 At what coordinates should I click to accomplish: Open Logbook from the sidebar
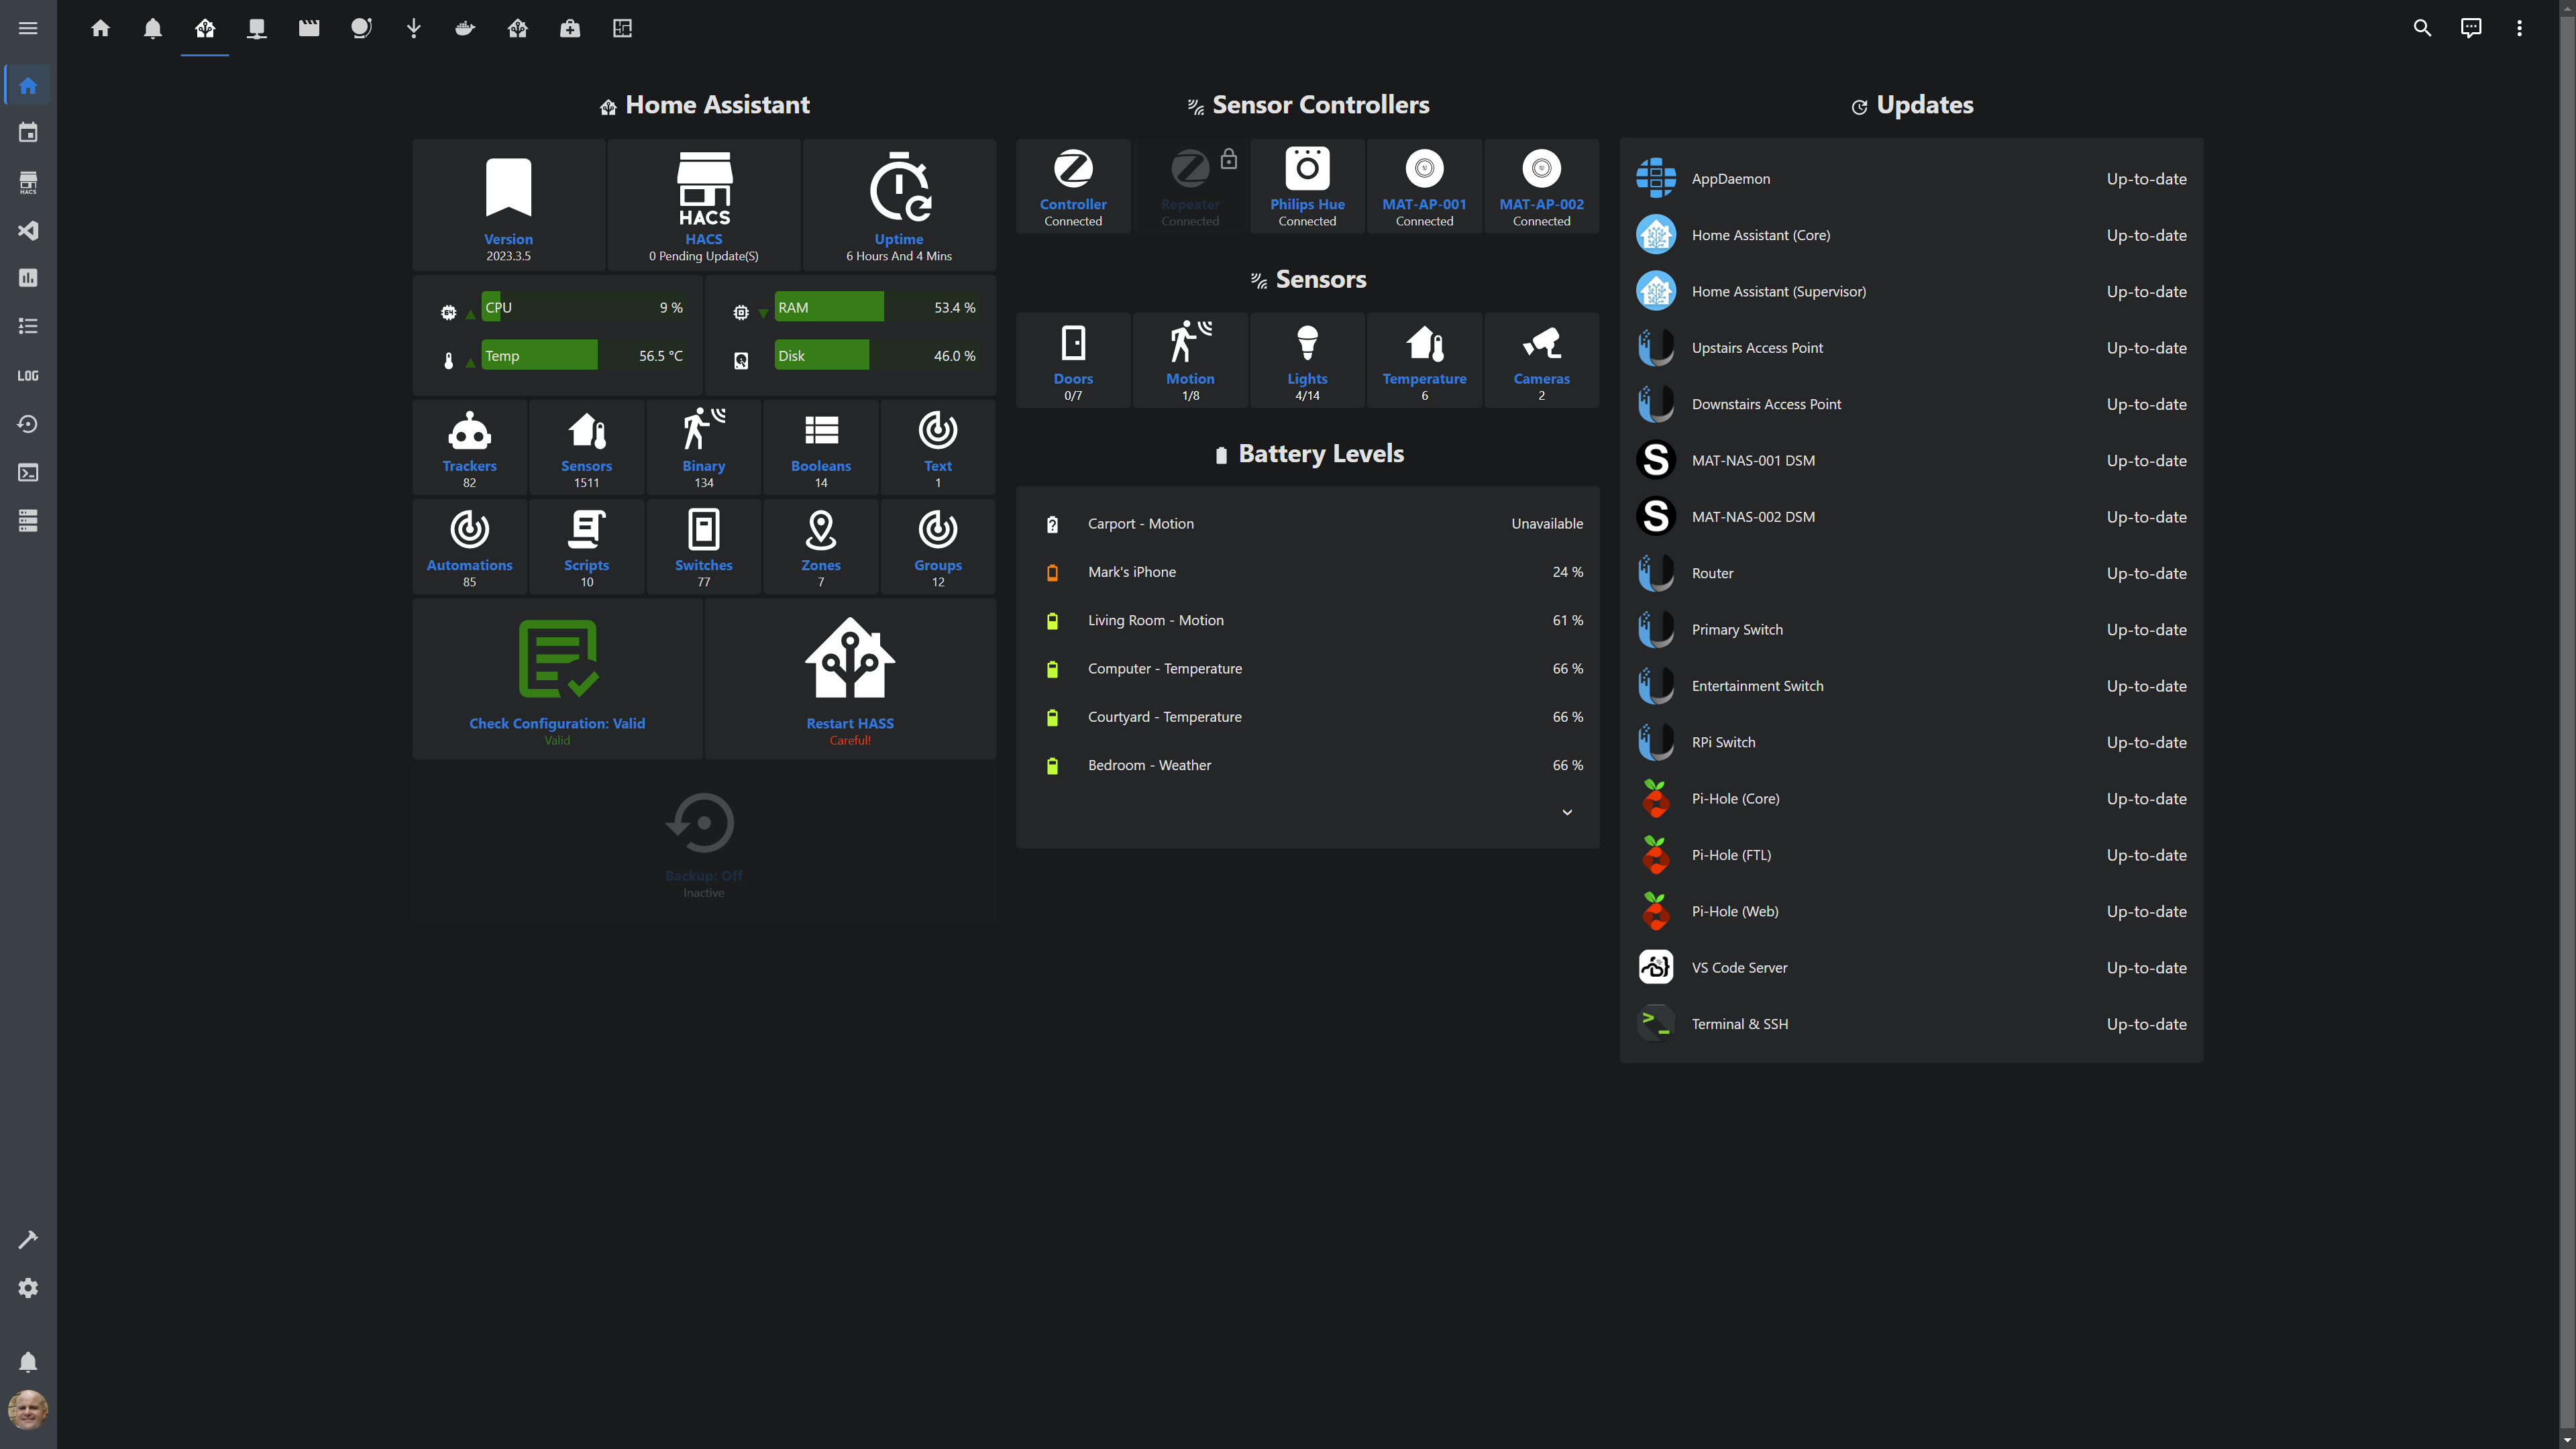tap(28, 327)
